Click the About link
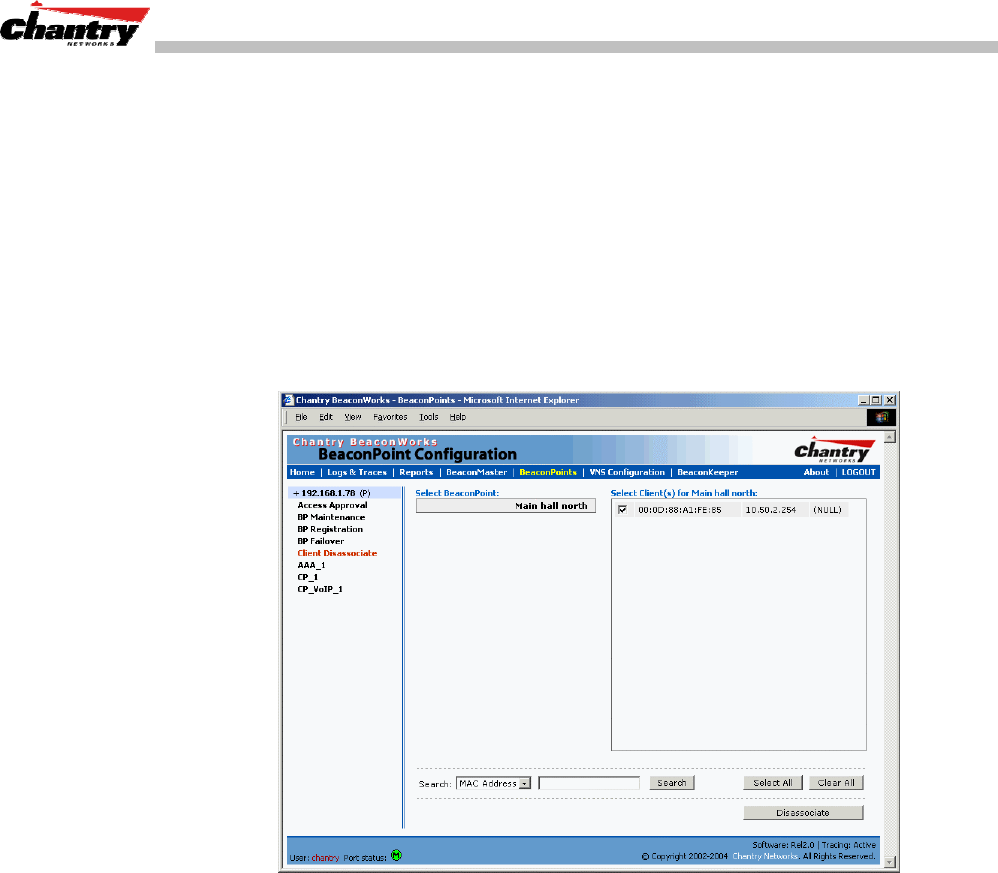This screenshot has width=998, height=873. pos(816,472)
